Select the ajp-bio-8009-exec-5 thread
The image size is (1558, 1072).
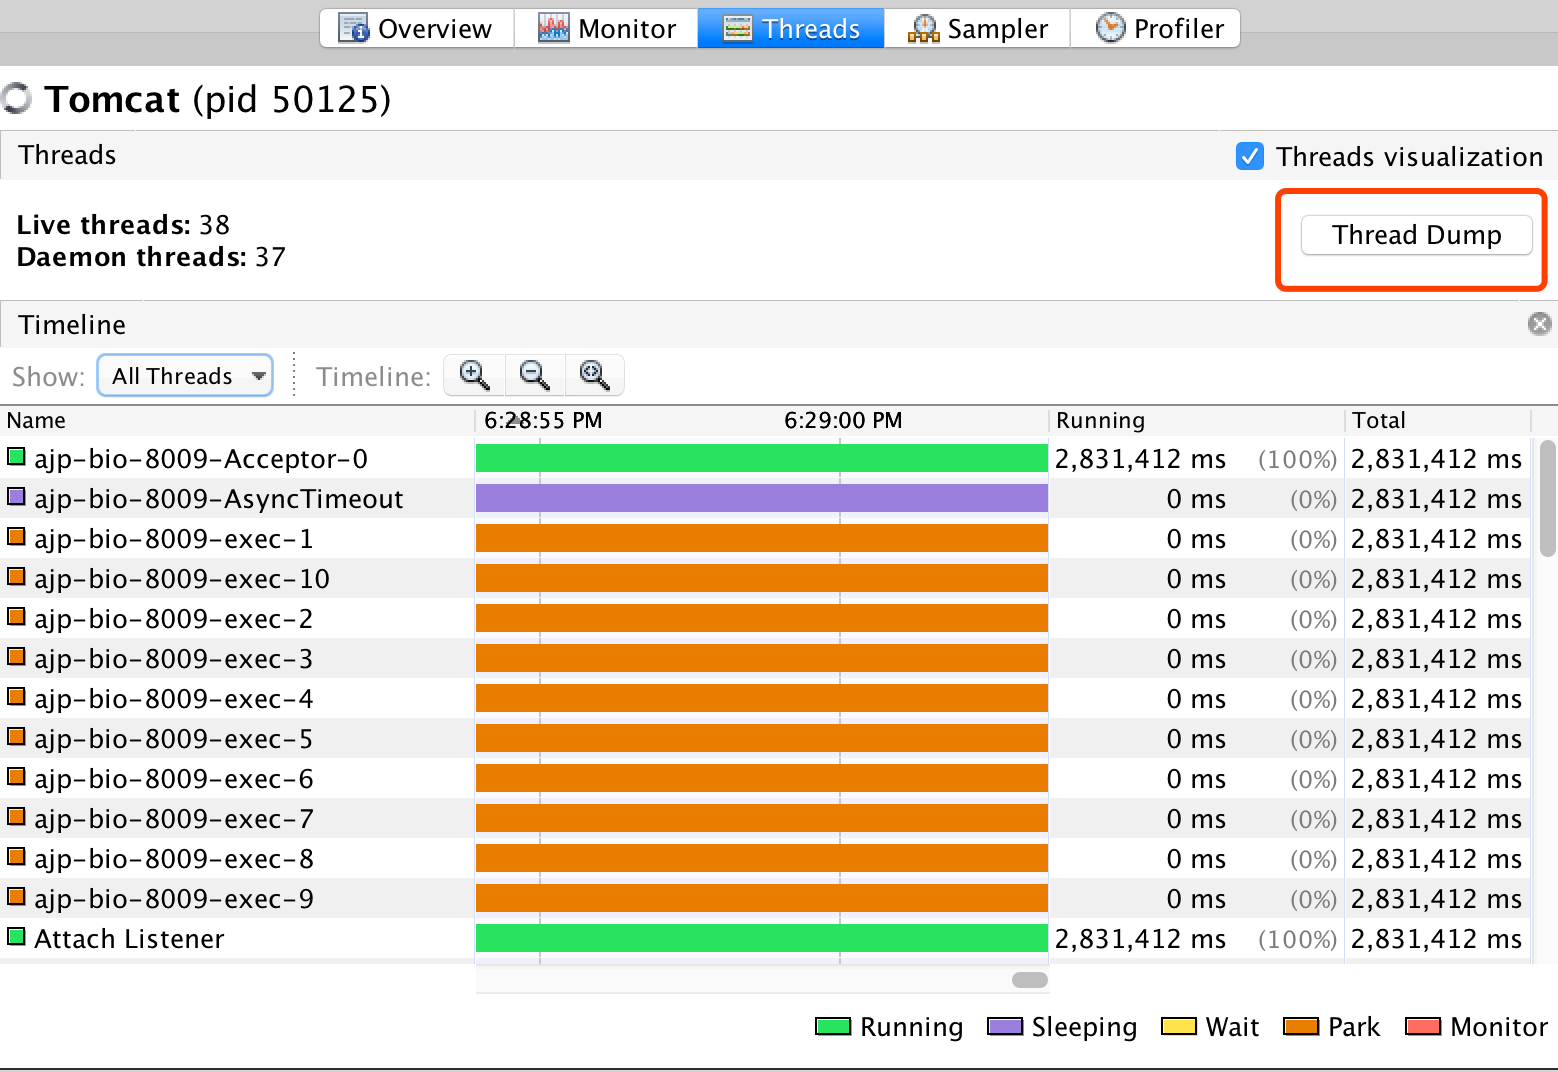(x=765, y=739)
